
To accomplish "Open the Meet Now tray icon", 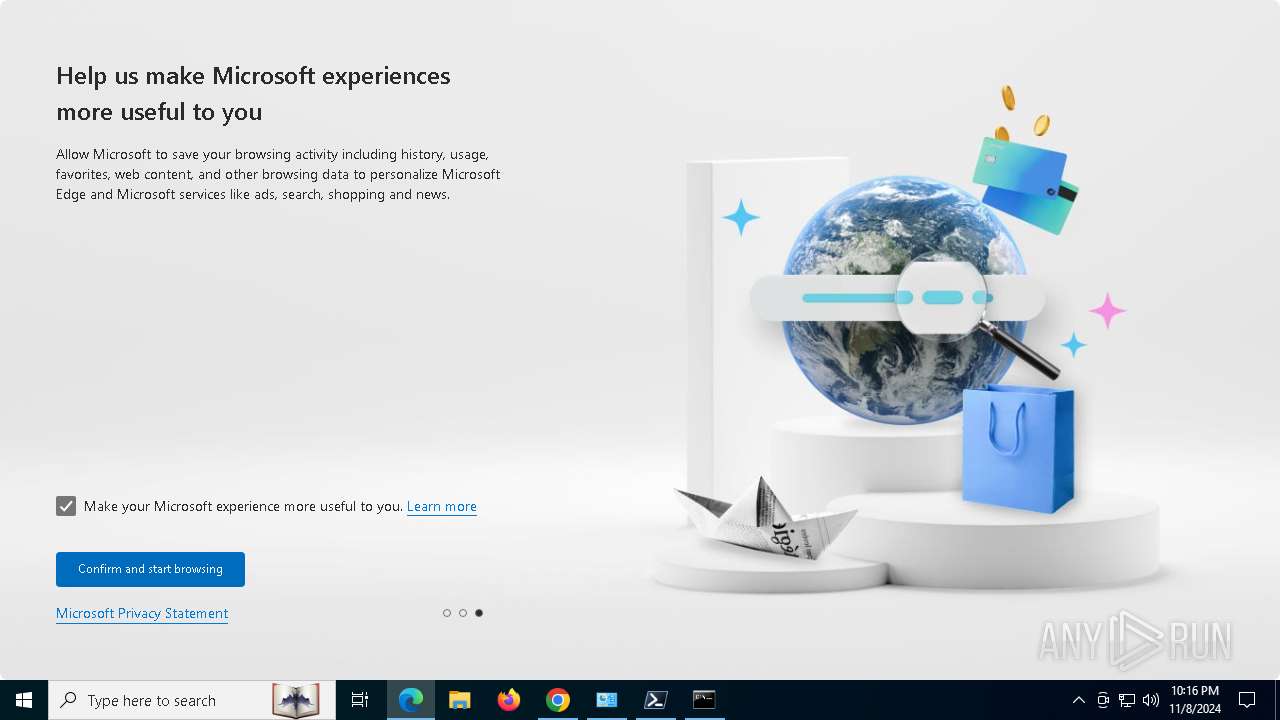I will point(1103,700).
